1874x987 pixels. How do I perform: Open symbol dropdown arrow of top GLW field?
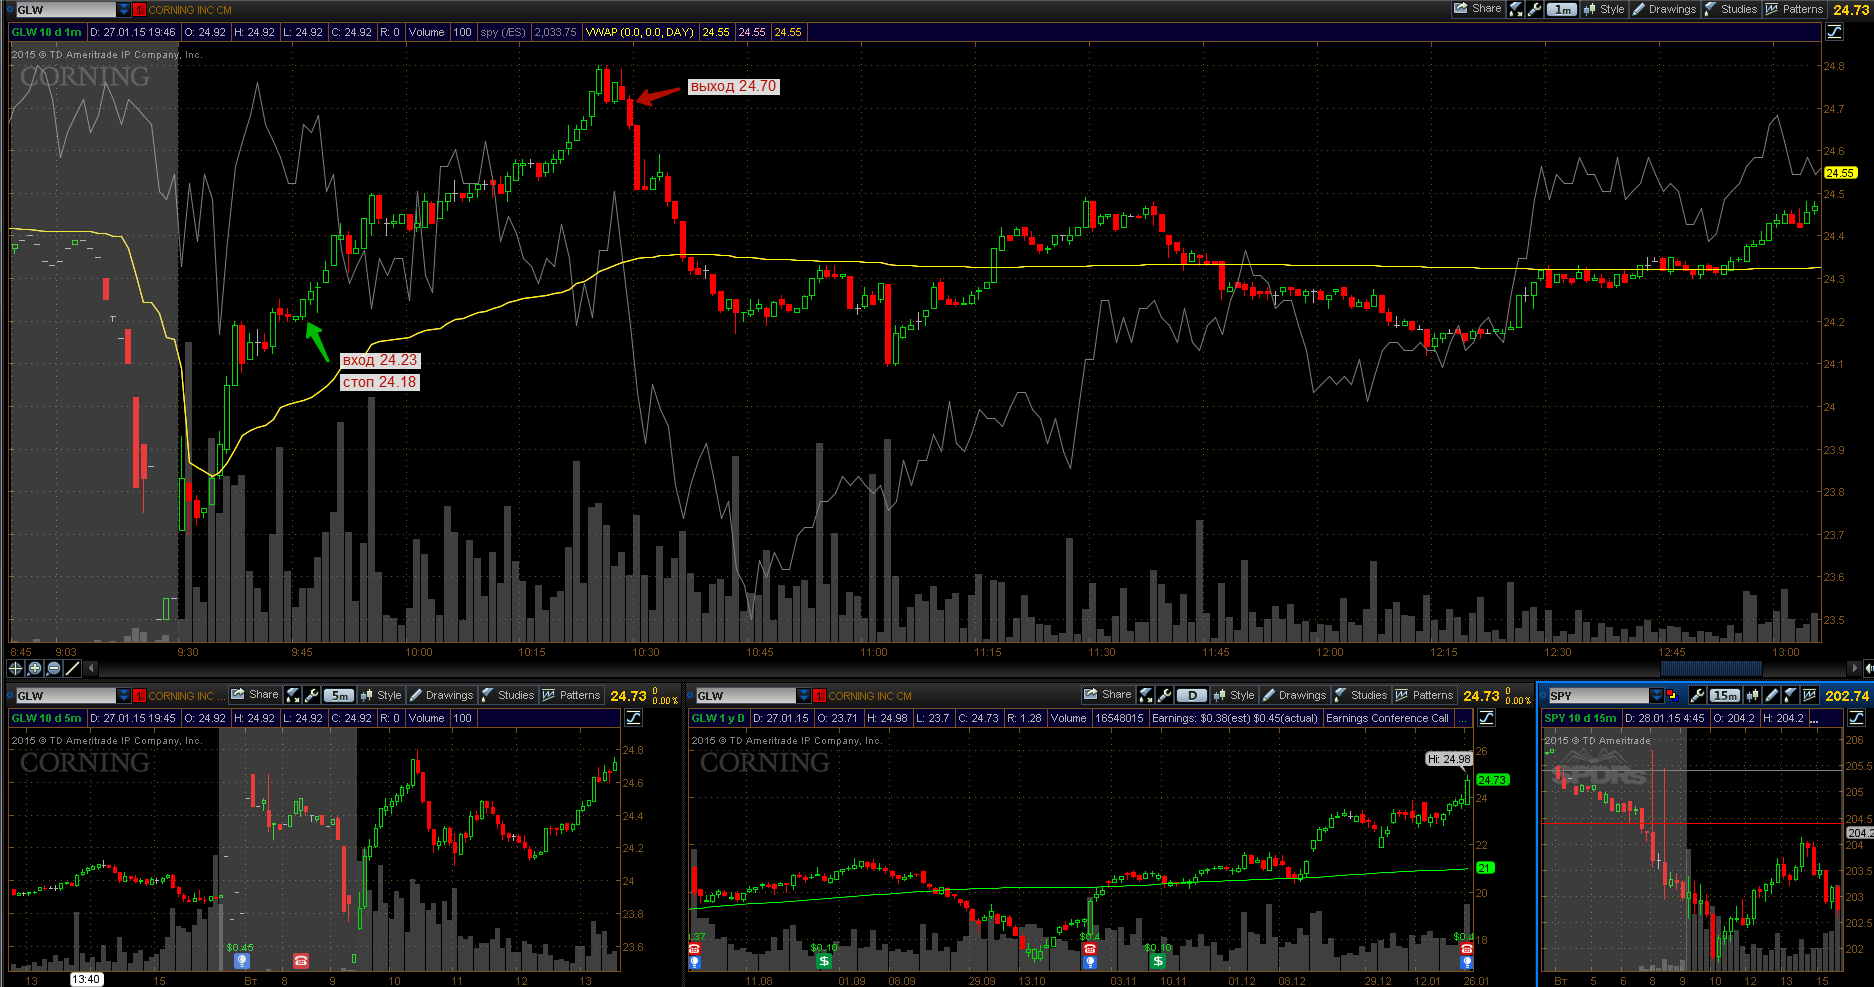124,10
